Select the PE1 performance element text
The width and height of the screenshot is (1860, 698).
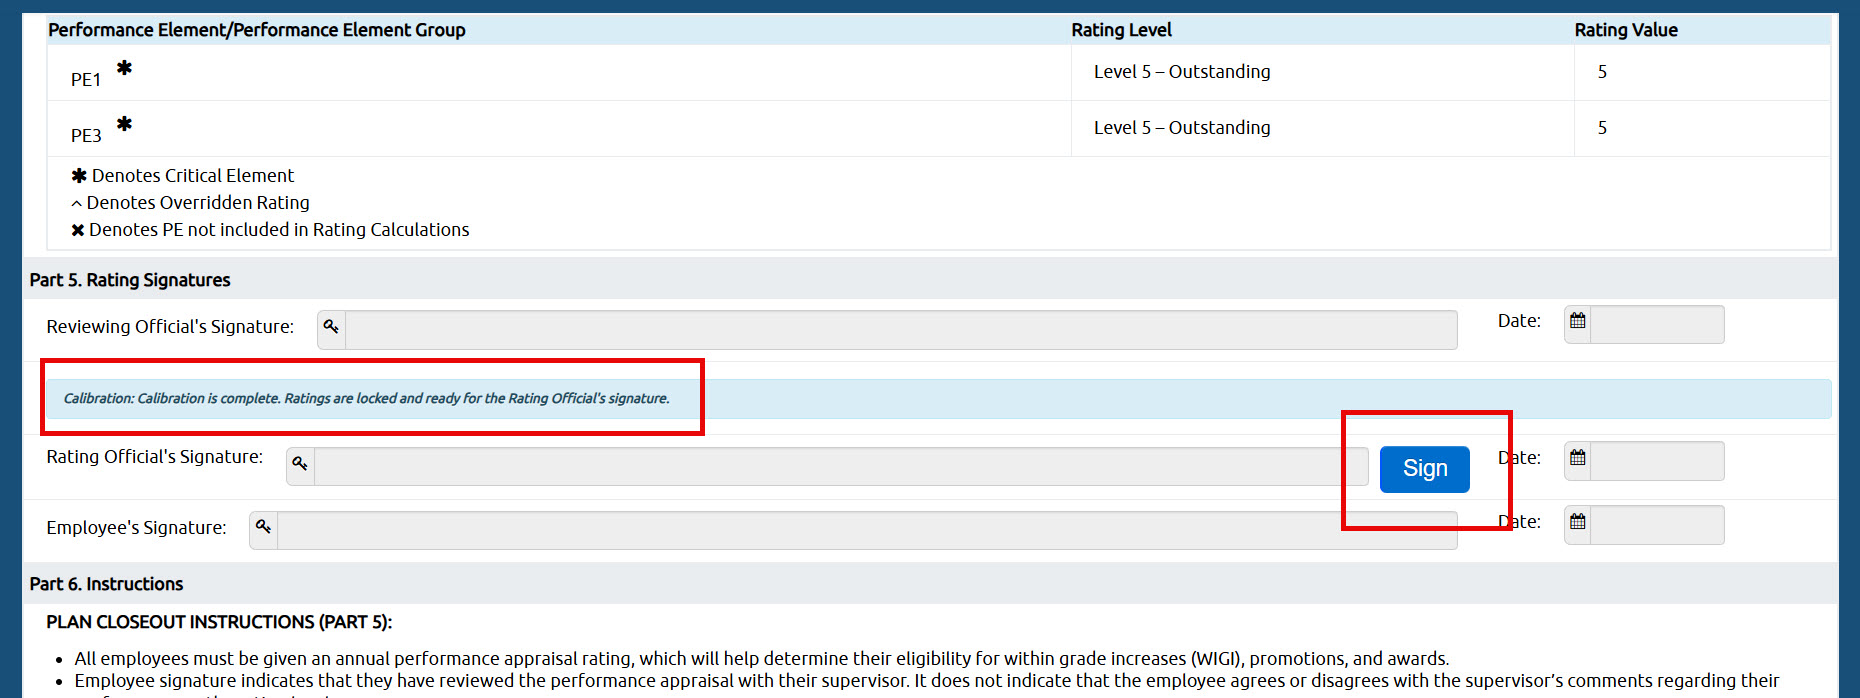click(86, 80)
